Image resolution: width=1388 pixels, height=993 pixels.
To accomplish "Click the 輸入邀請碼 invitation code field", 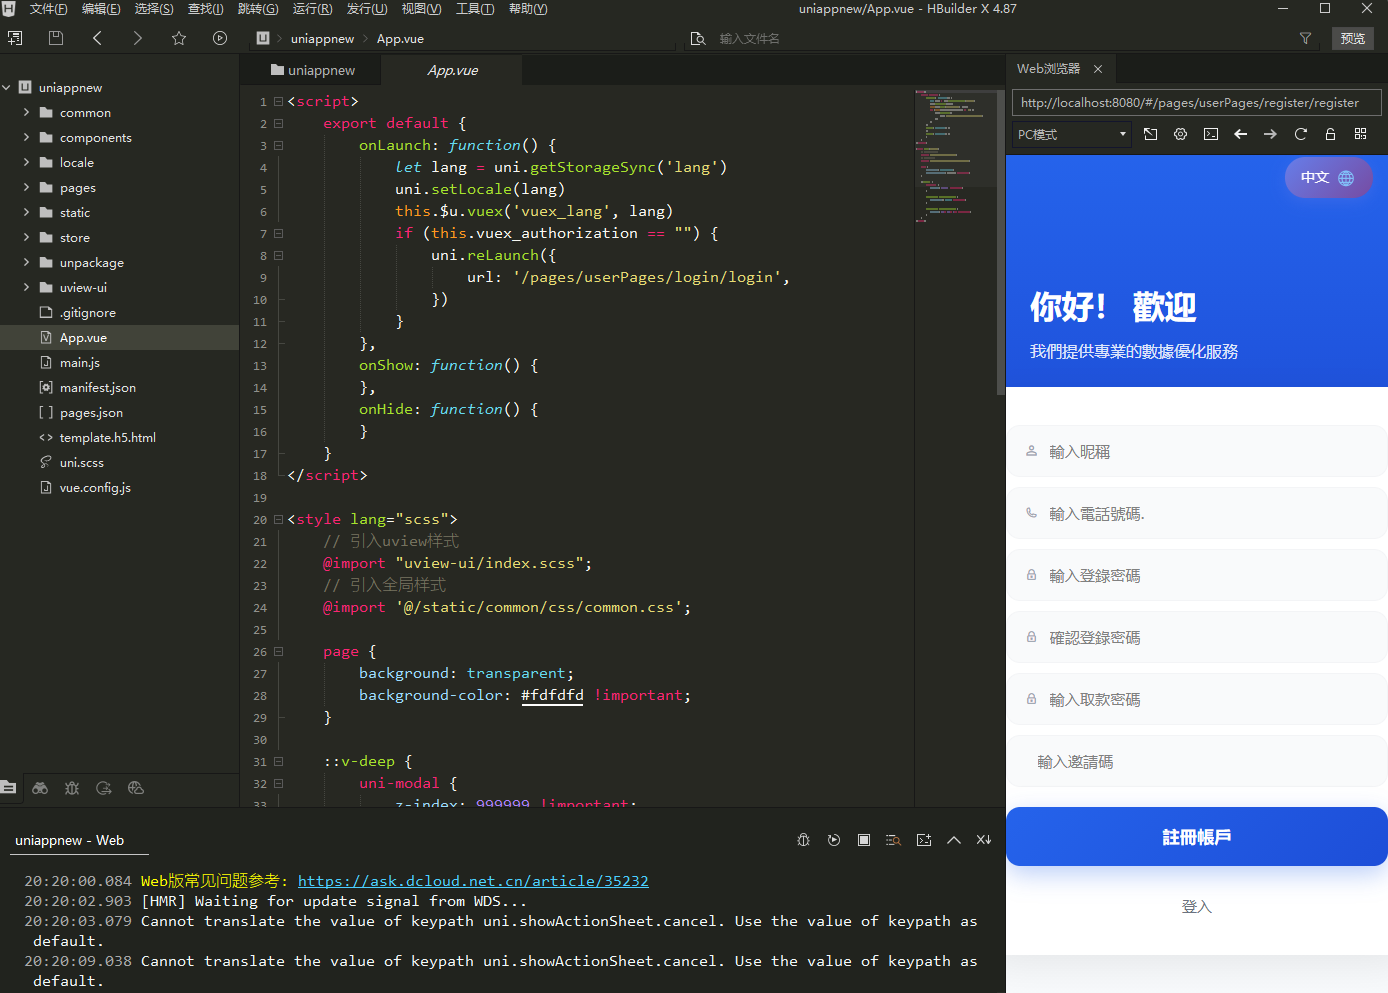I will pyautogui.click(x=1197, y=762).
